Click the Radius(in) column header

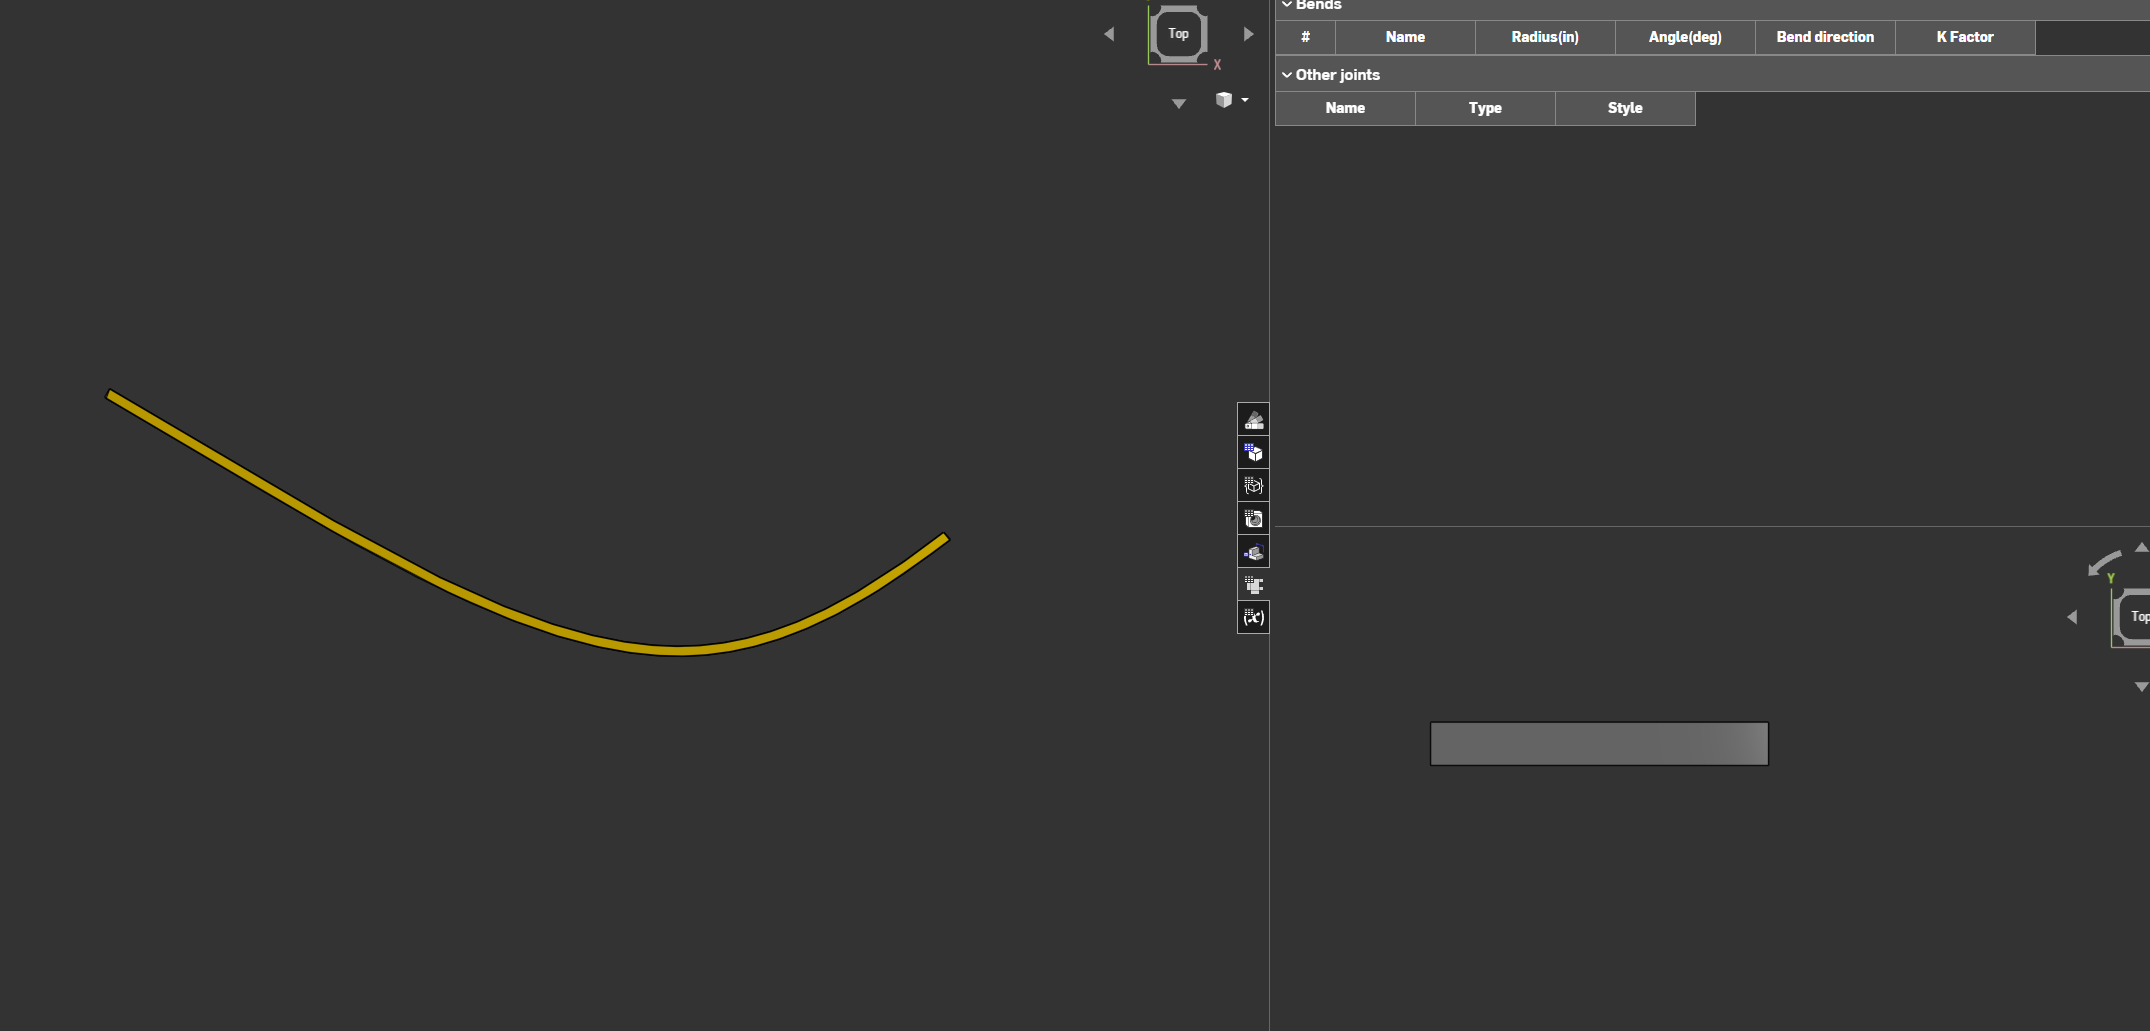(x=1545, y=37)
